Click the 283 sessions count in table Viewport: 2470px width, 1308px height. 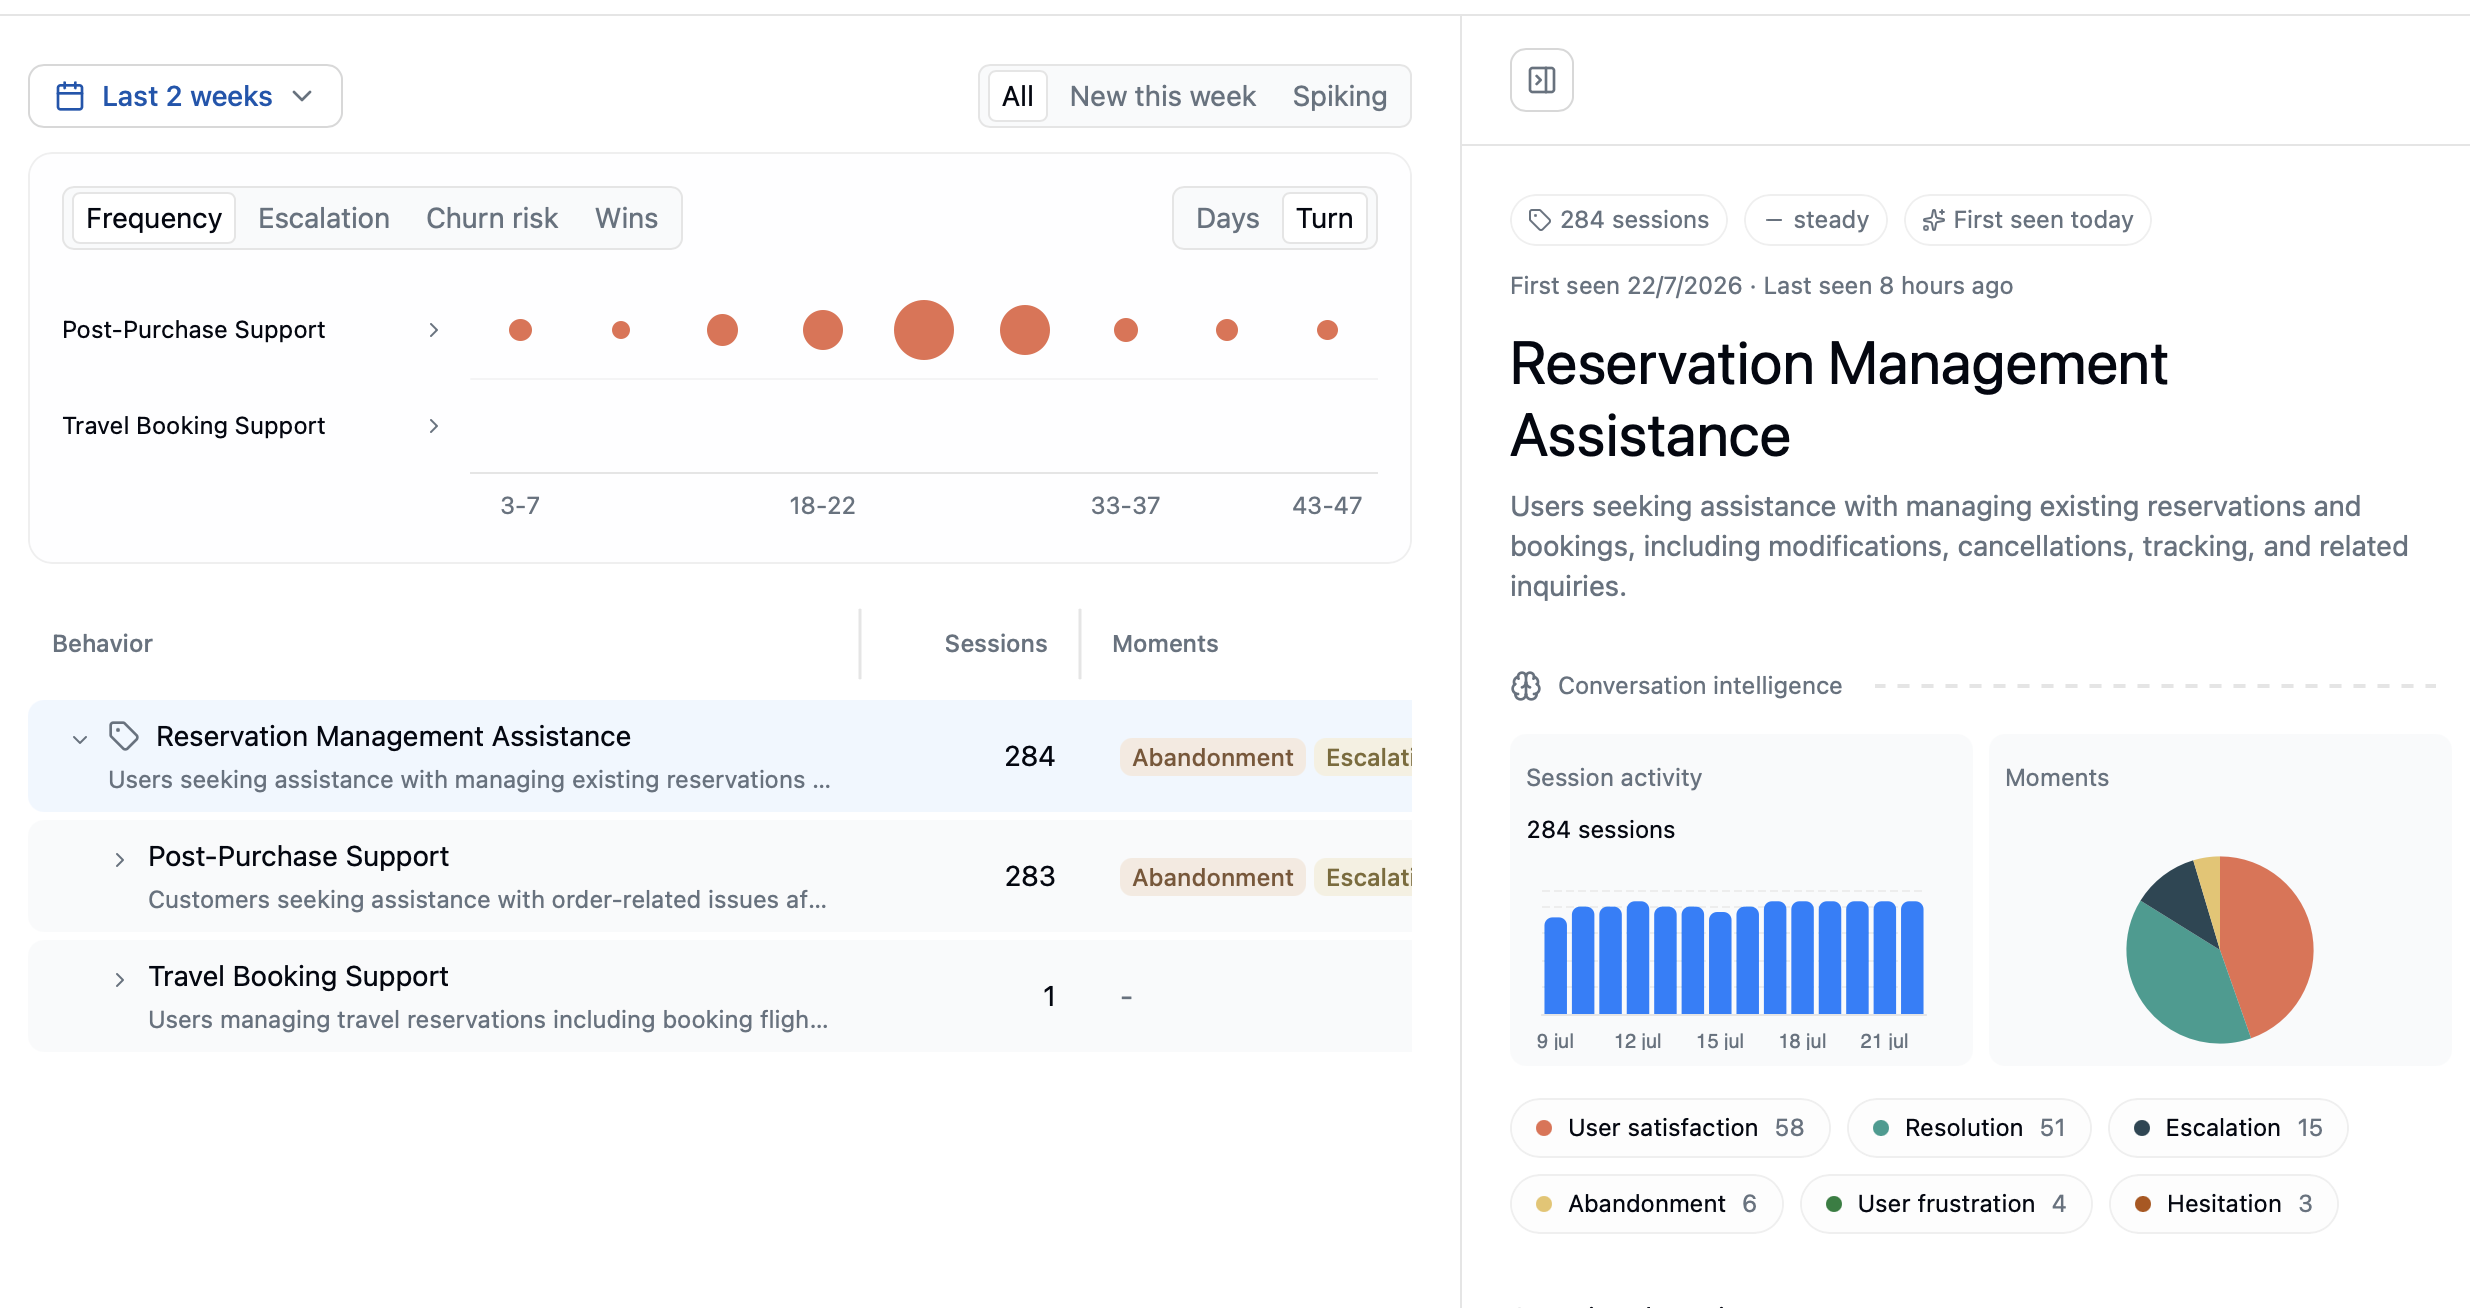[1029, 877]
